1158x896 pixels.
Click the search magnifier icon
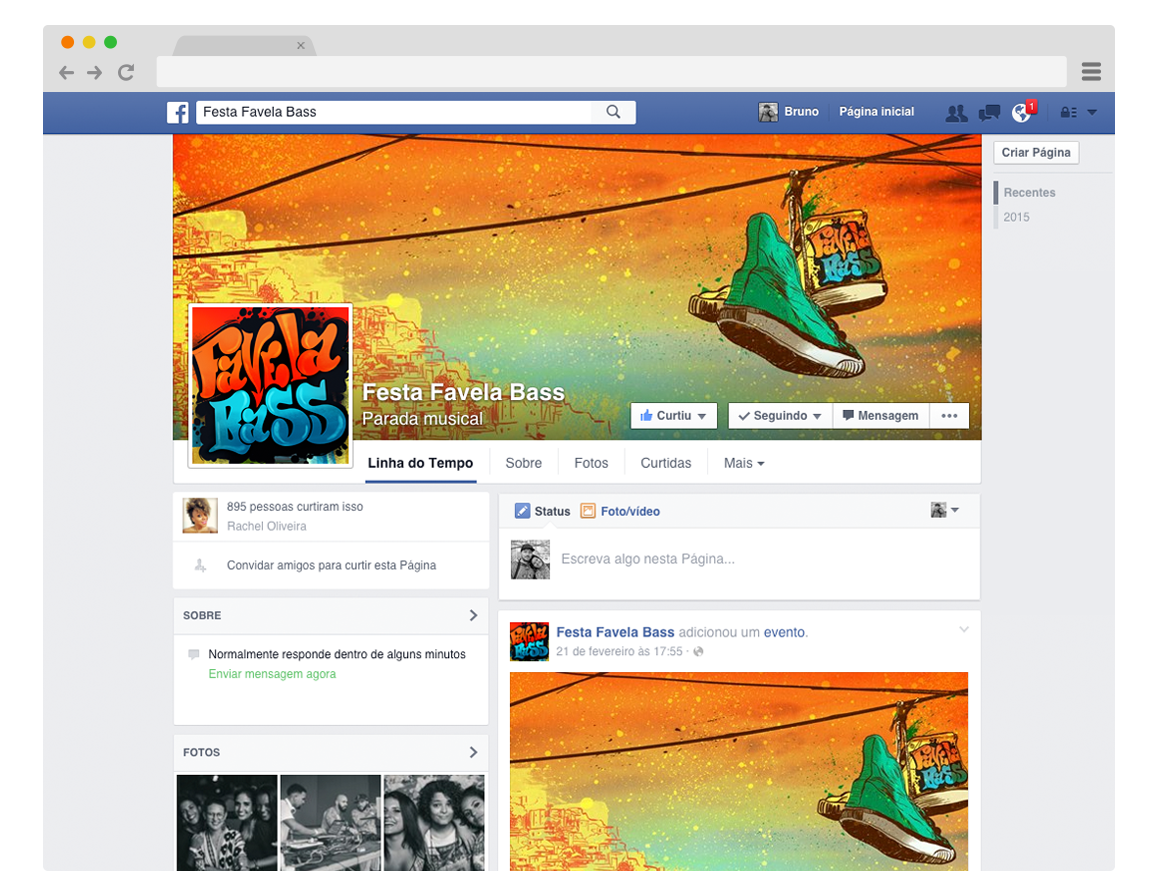(x=613, y=112)
